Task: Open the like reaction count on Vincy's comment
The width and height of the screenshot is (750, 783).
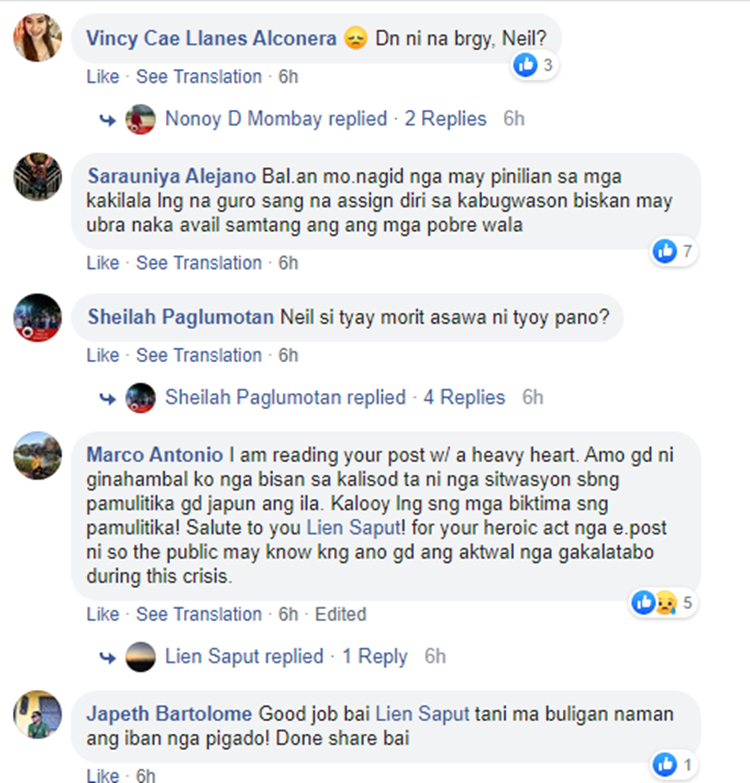Action: pos(534,65)
